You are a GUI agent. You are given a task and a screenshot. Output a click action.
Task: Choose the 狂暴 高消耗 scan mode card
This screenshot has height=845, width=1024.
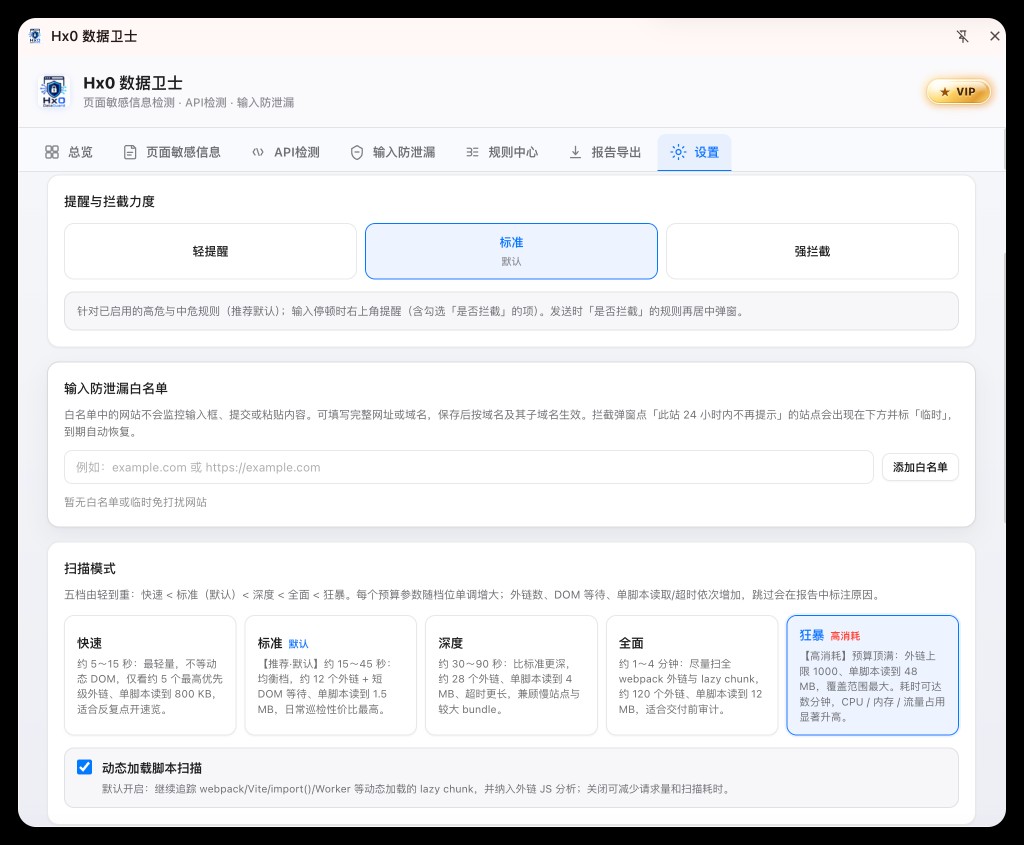872,675
